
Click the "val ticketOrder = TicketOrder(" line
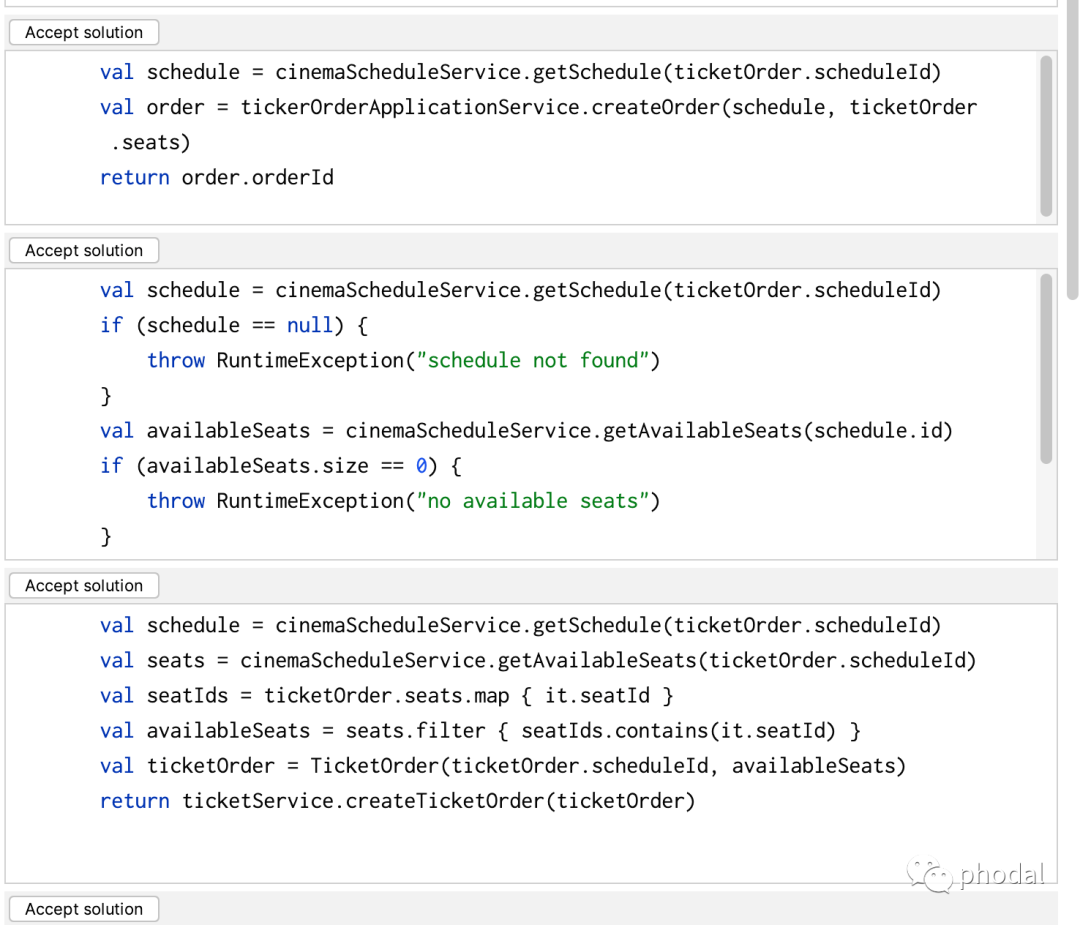click(x=503, y=766)
